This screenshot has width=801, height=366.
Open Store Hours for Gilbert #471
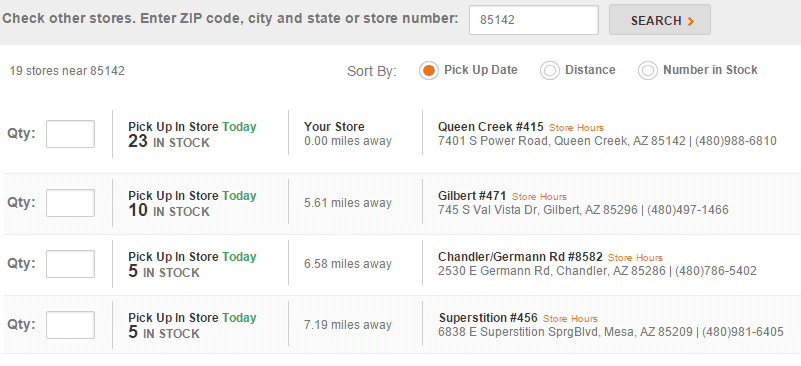[539, 197]
